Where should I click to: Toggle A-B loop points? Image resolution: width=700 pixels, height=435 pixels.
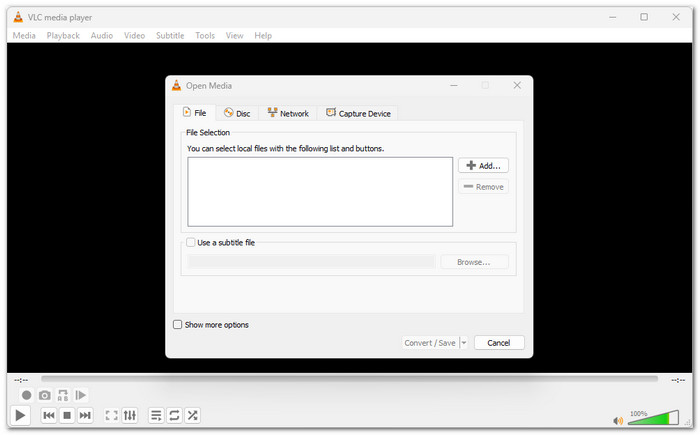[x=63, y=395]
